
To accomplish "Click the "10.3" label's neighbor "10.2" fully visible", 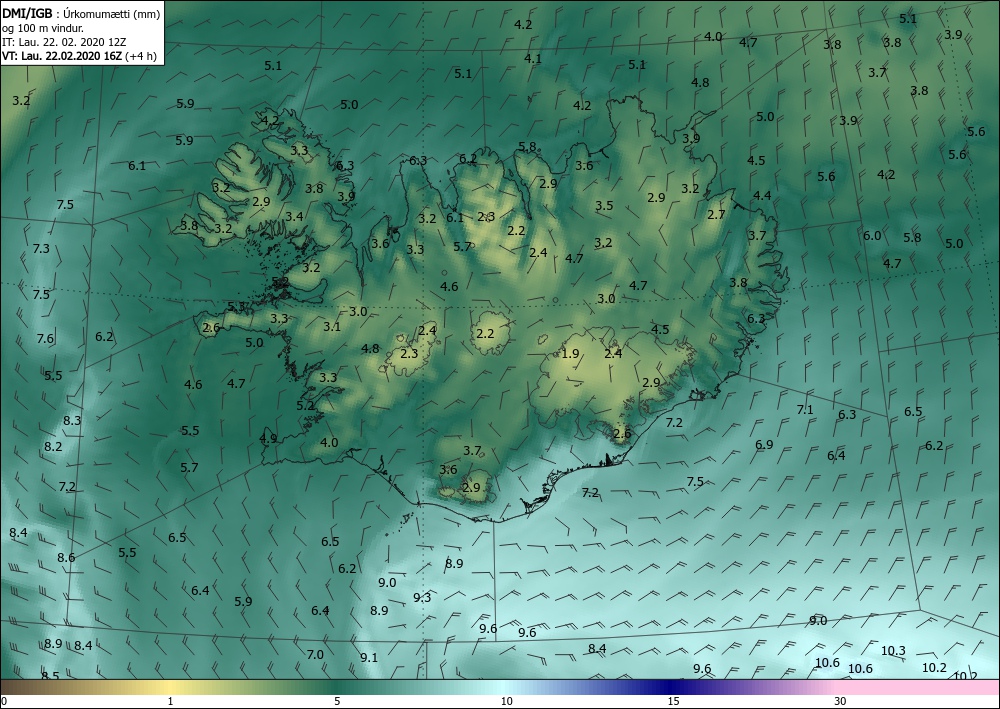I will 934,668.
